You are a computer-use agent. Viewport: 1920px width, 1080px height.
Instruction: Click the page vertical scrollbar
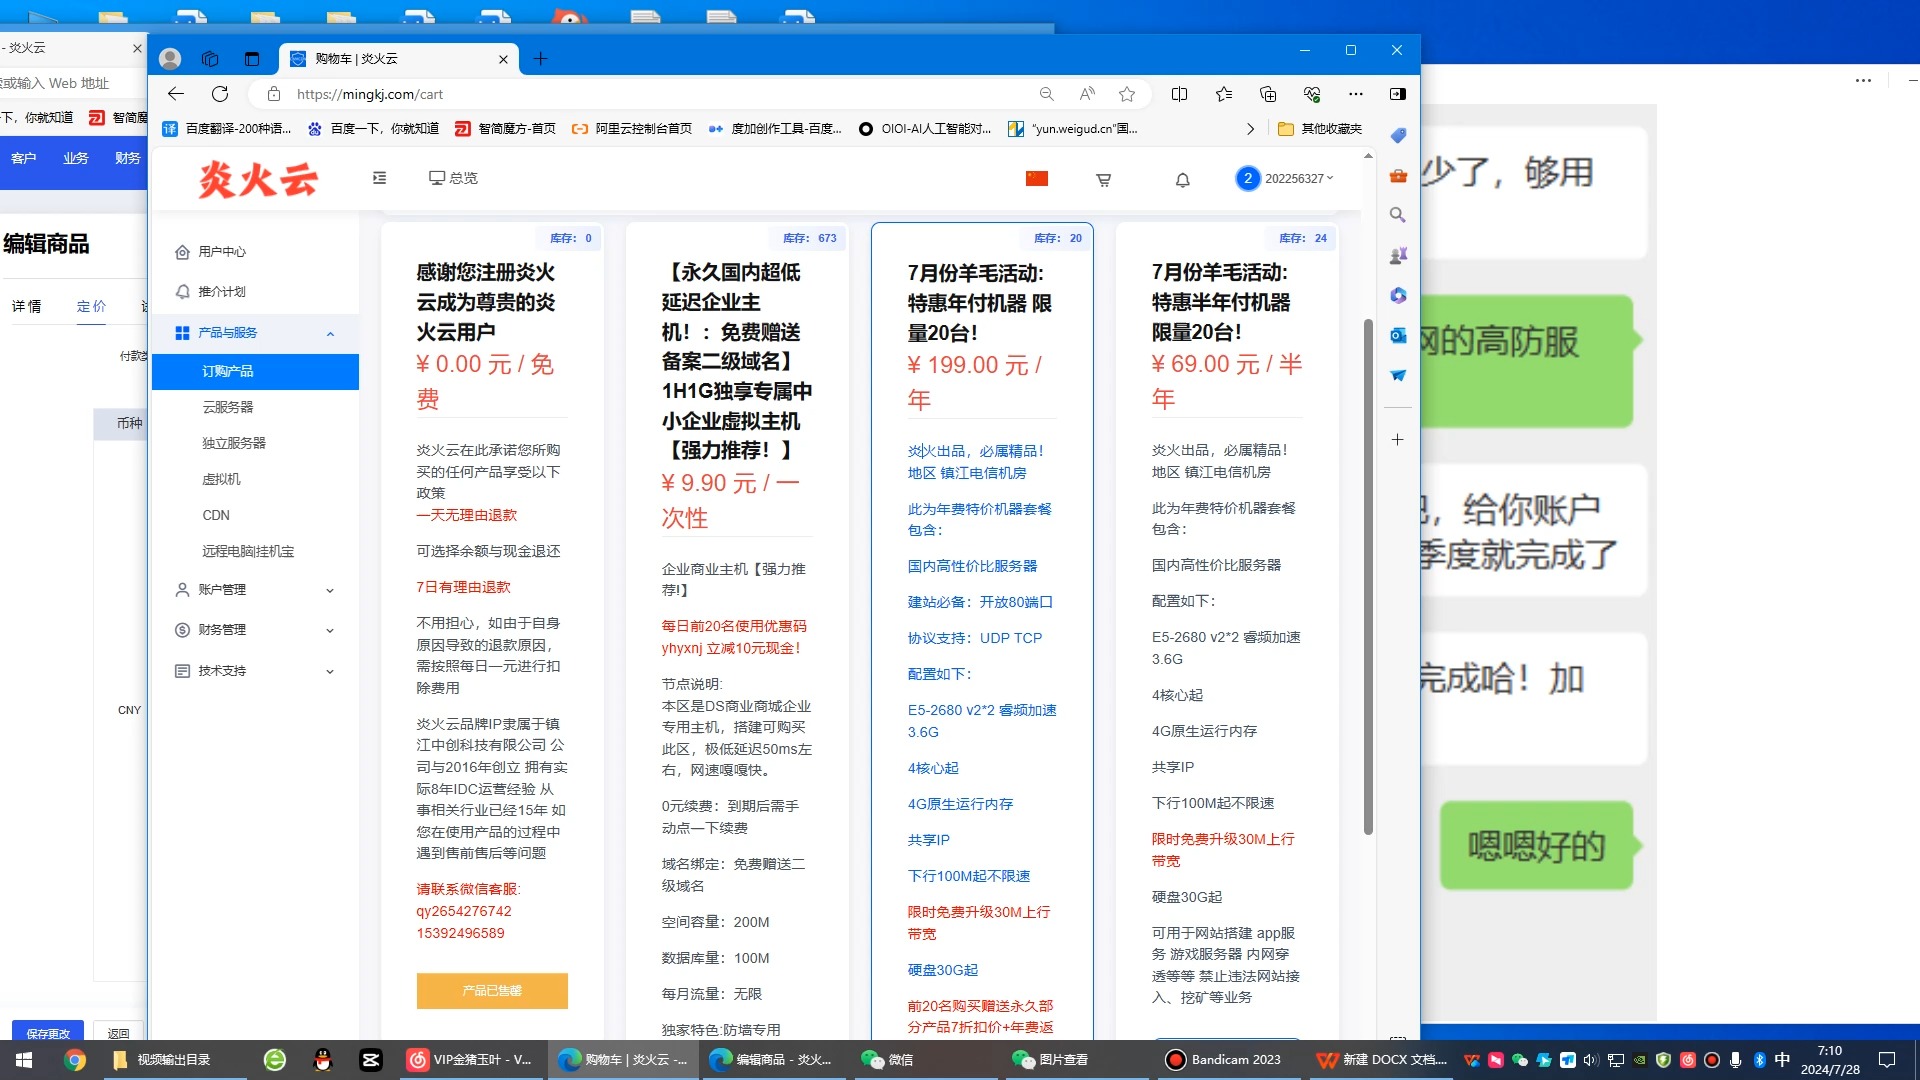(1368, 577)
